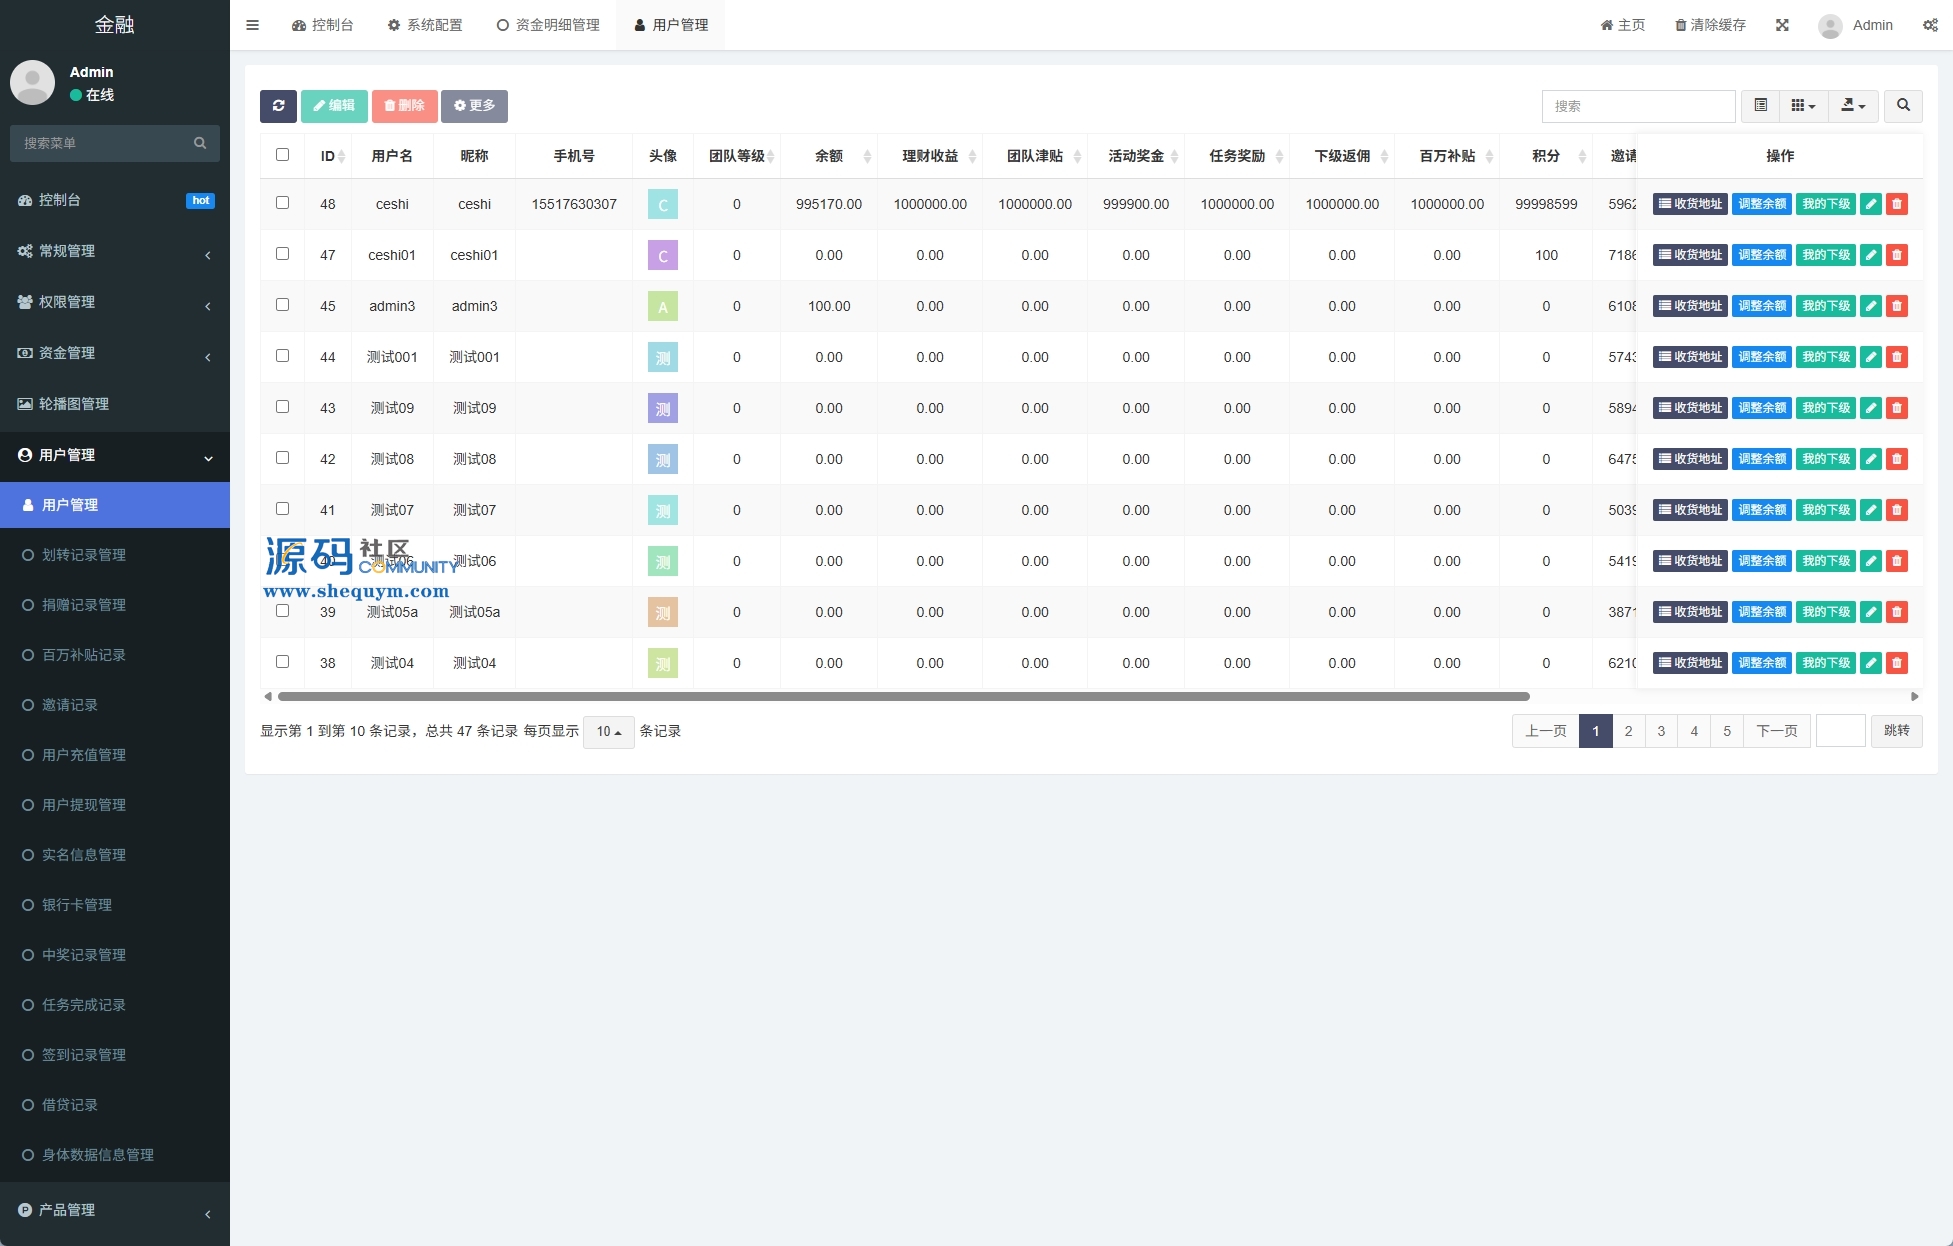The height and width of the screenshot is (1246, 1953).
Task: Open the columns grid dropdown
Action: 1803,106
